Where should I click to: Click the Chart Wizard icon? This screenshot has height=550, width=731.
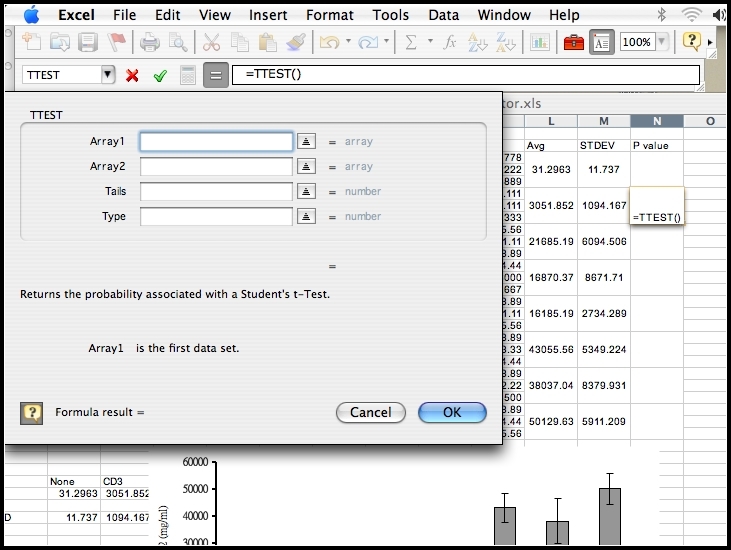click(539, 42)
